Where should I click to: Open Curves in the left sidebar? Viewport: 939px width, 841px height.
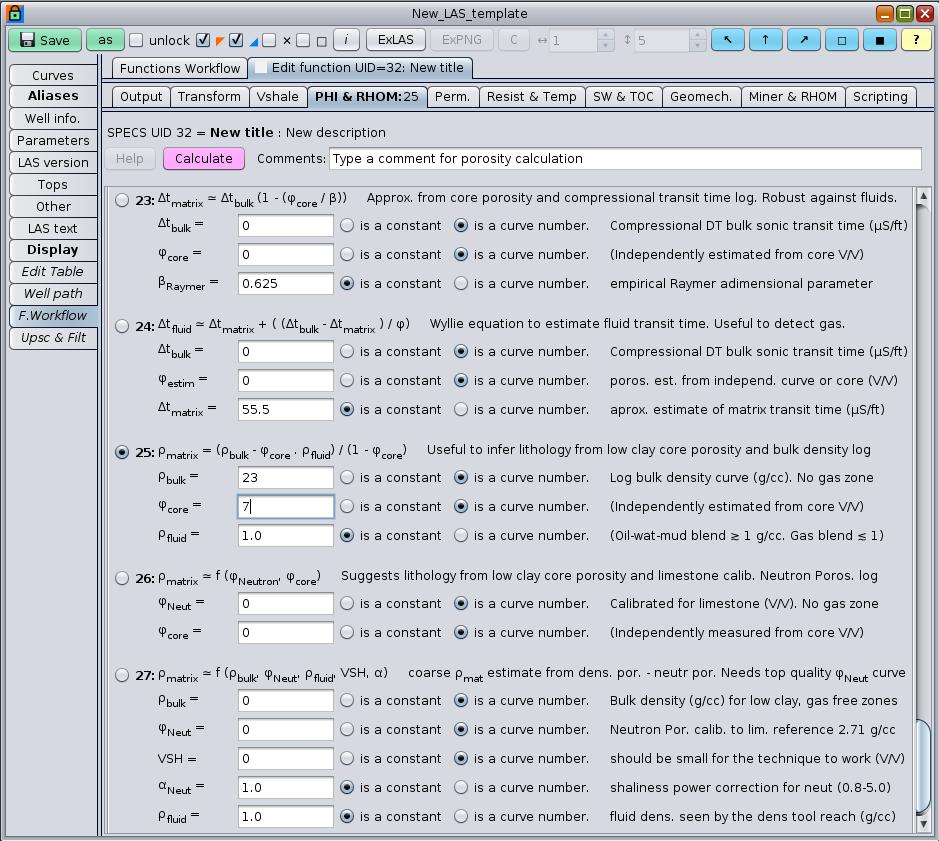click(53, 75)
